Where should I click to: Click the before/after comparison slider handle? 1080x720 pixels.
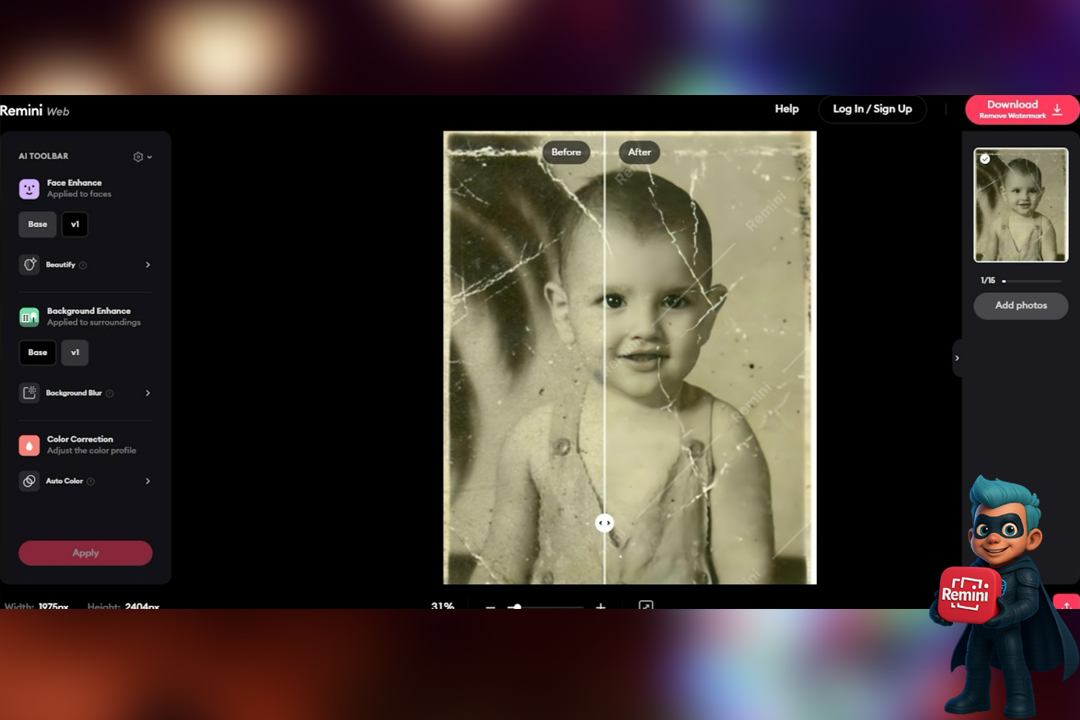[x=604, y=523]
